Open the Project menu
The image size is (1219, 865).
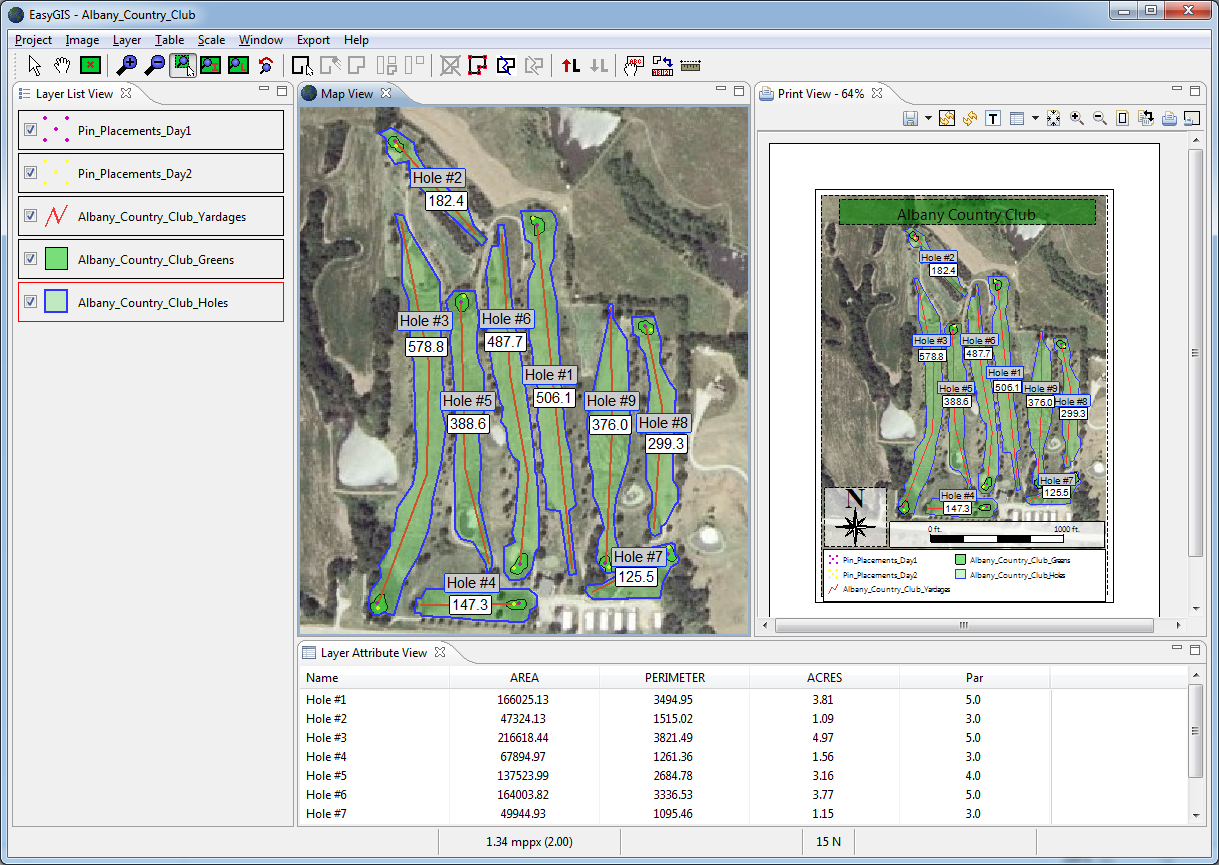[x=33, y=40]
